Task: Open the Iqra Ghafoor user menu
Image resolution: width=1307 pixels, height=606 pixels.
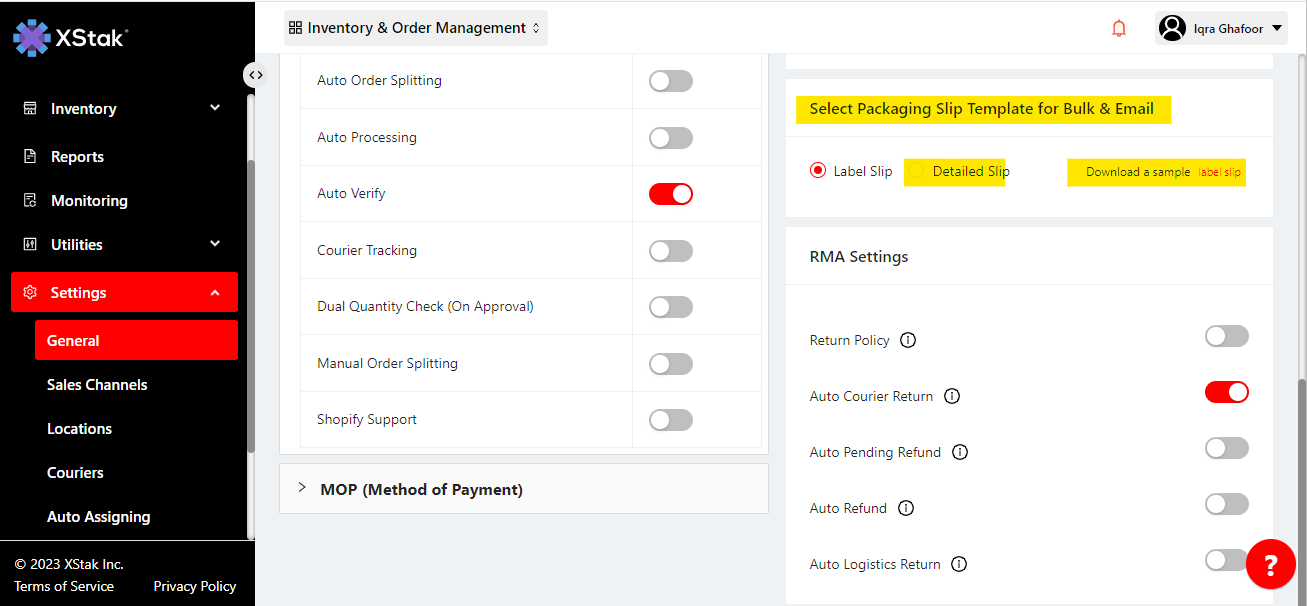Action: (x=1221, y=28)
